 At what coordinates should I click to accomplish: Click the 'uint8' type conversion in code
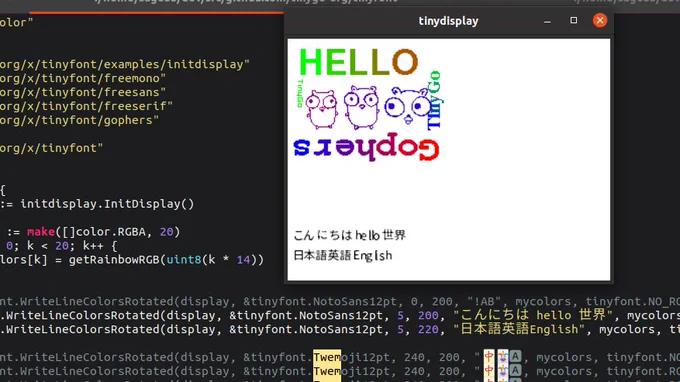pos(184,260)
